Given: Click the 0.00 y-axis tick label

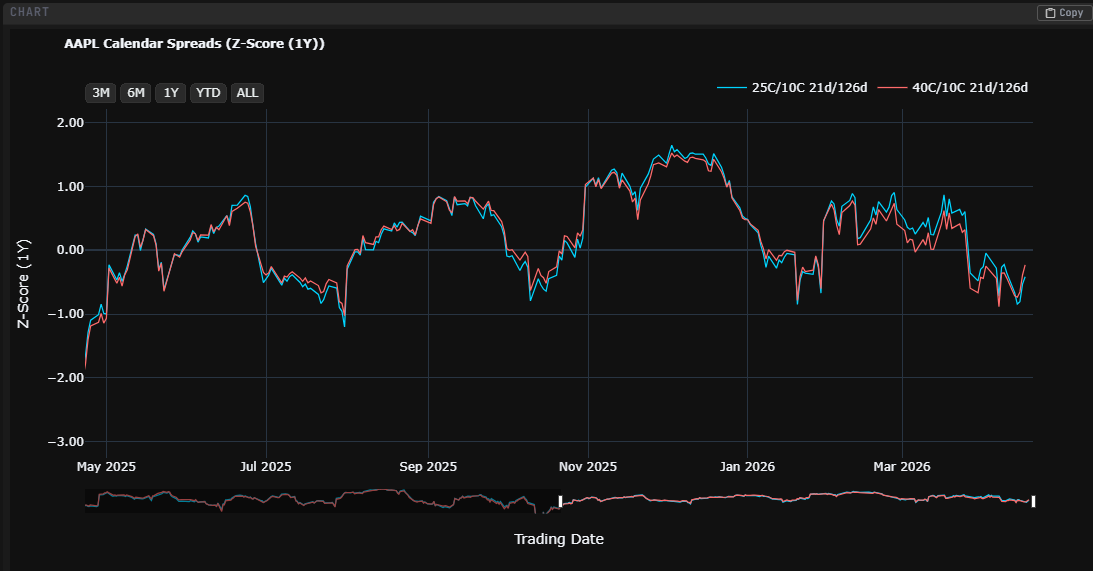Looking at the screenshot, I should point(70,250).
